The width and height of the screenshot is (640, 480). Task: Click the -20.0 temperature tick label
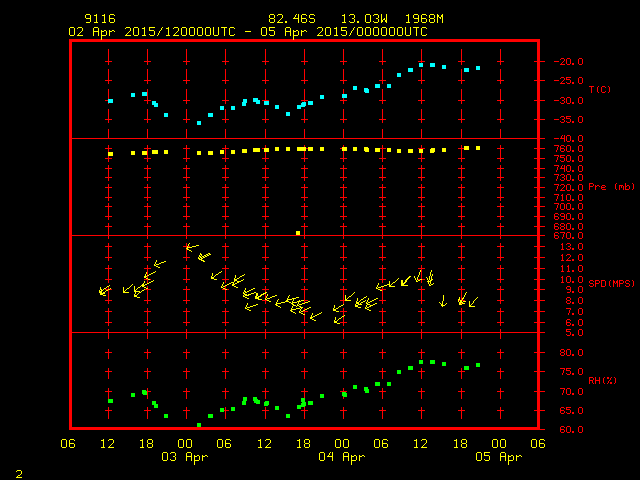point(568,62)
